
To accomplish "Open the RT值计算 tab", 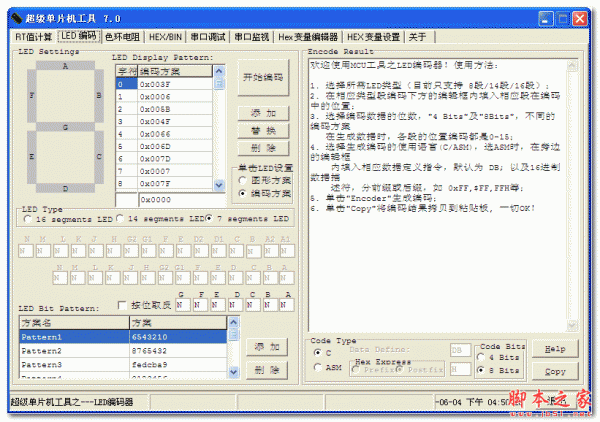I will pyautogui.click(x=33, y=37).
